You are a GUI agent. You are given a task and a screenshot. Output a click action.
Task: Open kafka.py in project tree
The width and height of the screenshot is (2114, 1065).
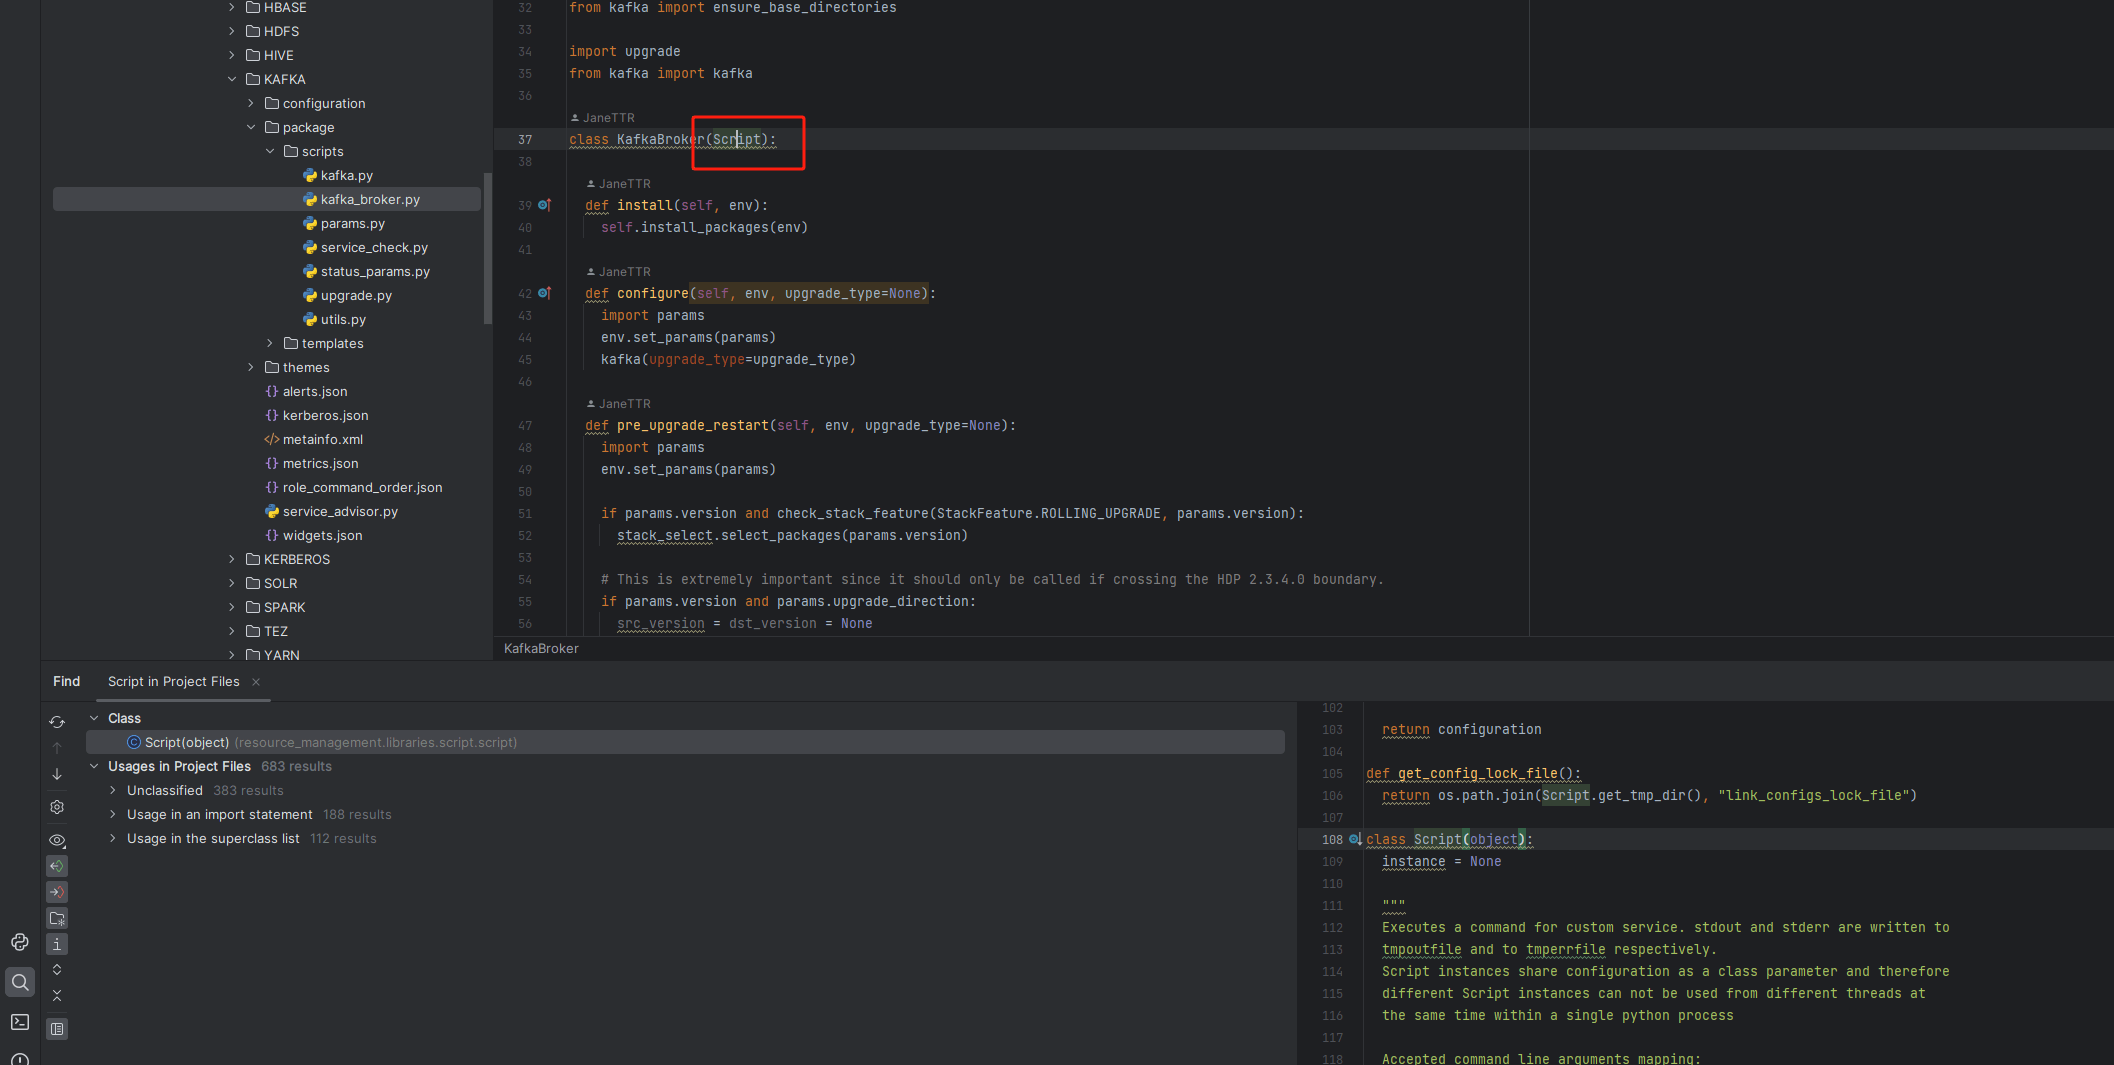point(337,175)
